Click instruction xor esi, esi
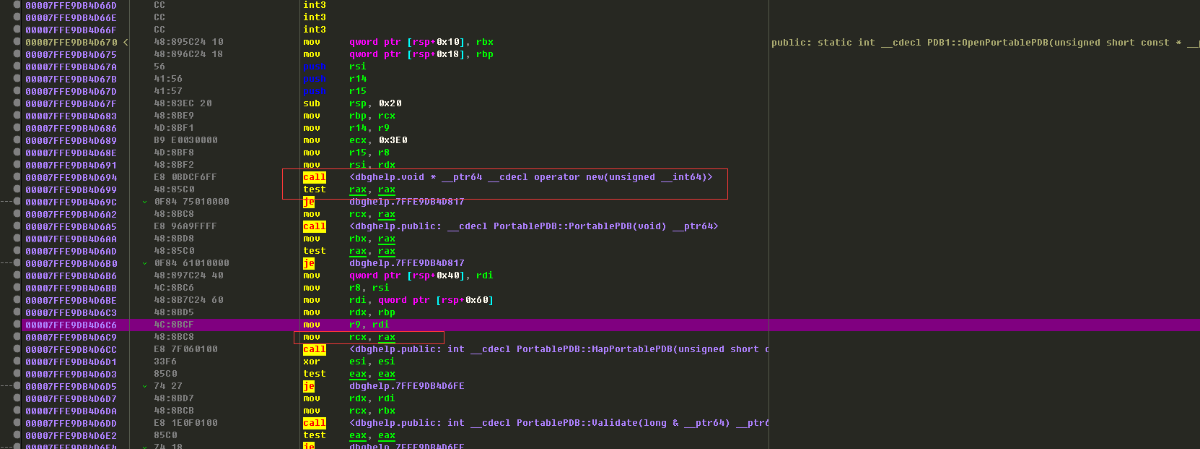The image size is (1200, 449). point(348,362)
